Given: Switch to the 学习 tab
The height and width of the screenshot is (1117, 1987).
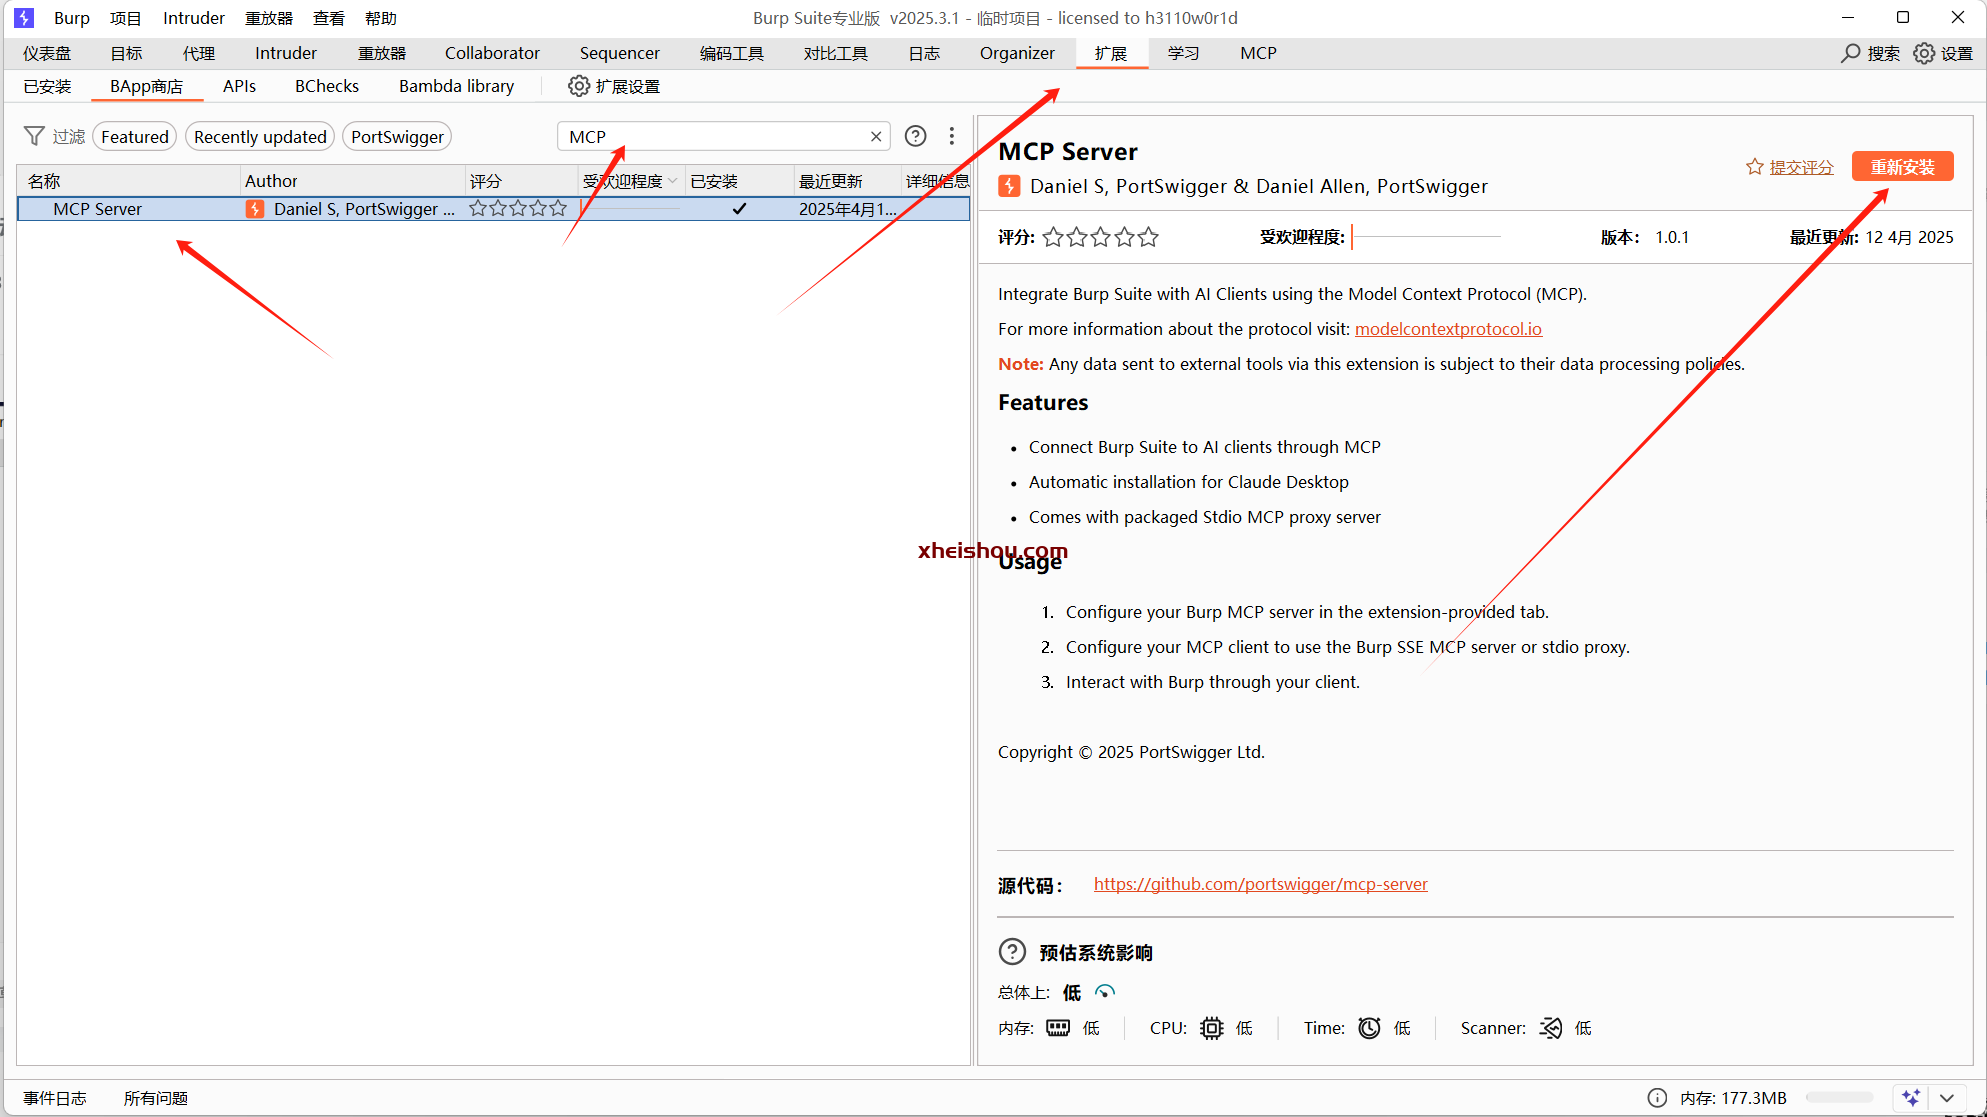Looking at the screenshot, I should point(1183,53).
